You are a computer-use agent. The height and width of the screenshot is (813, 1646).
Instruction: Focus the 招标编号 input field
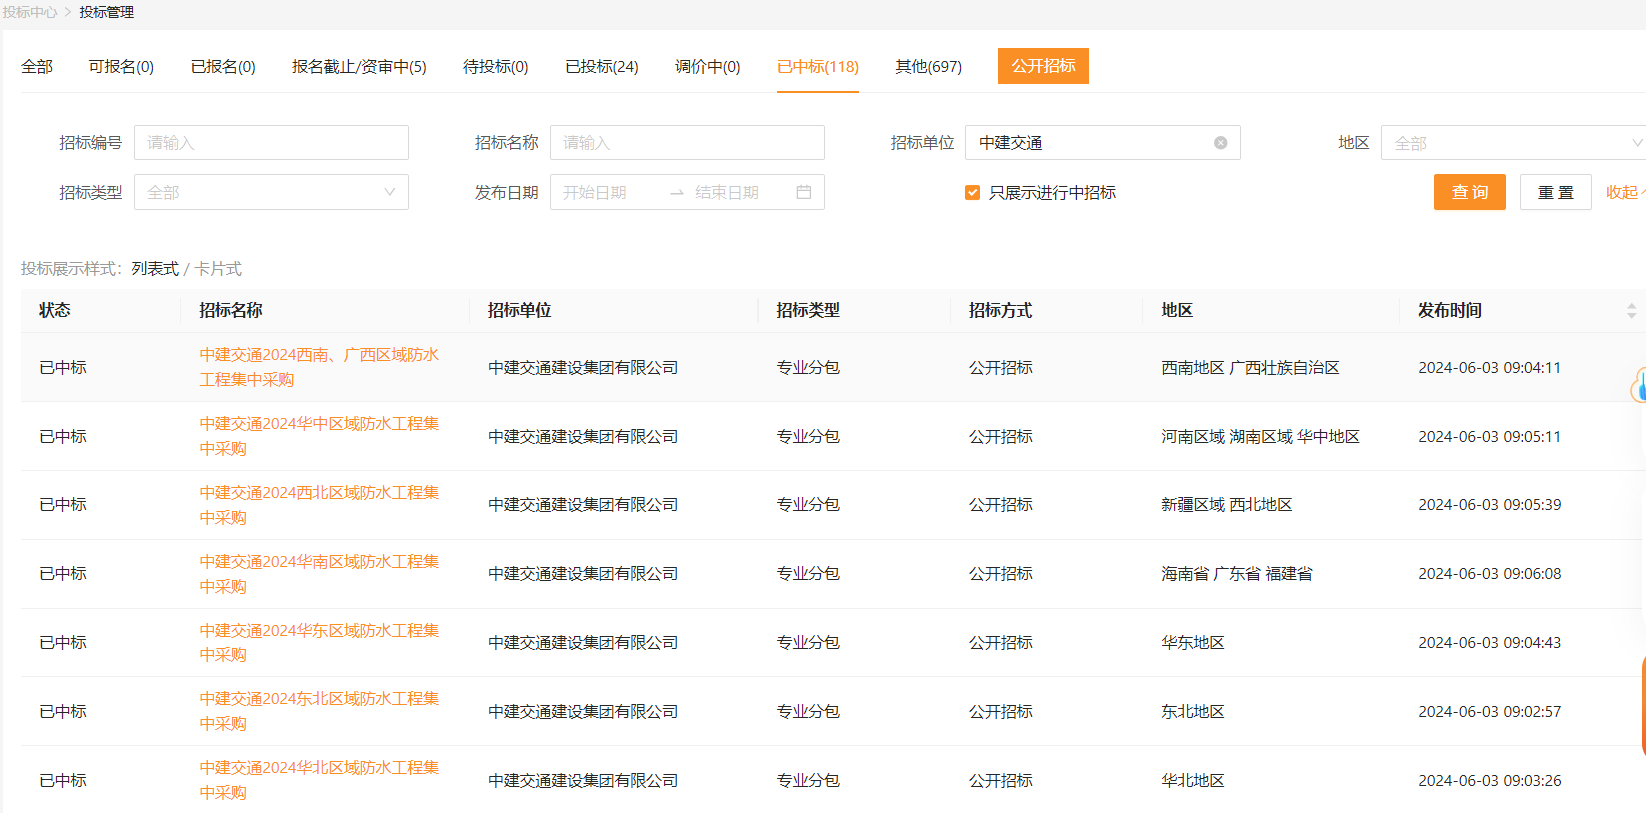[x=271, y=143]
